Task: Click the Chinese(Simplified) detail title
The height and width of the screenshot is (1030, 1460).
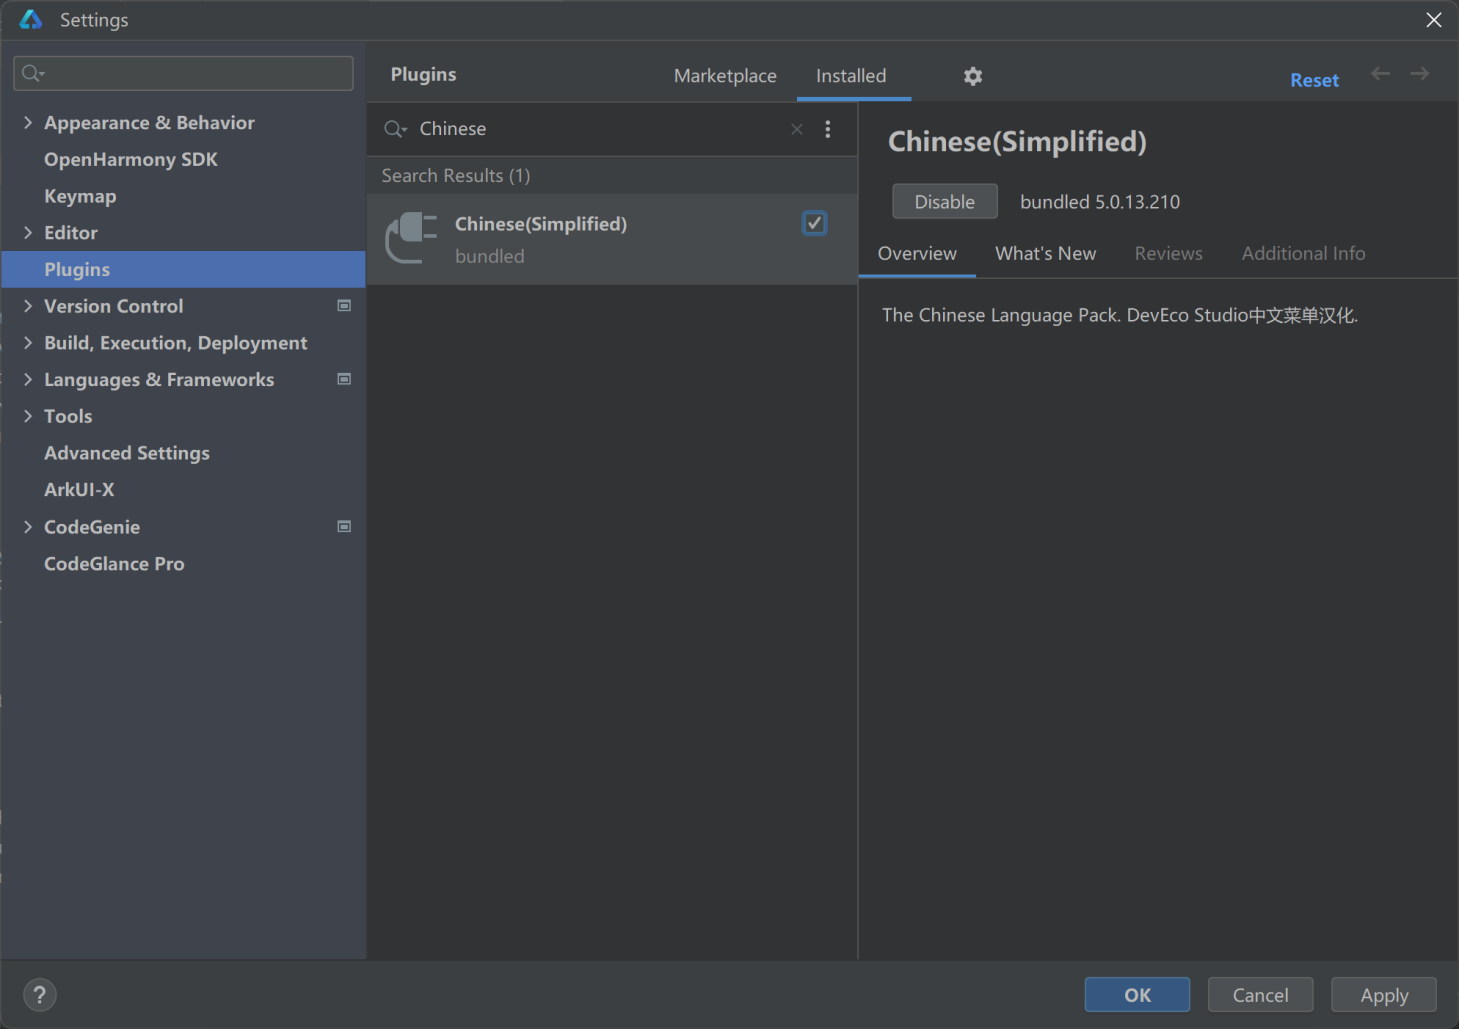Action: click(x=1017, y=142)
